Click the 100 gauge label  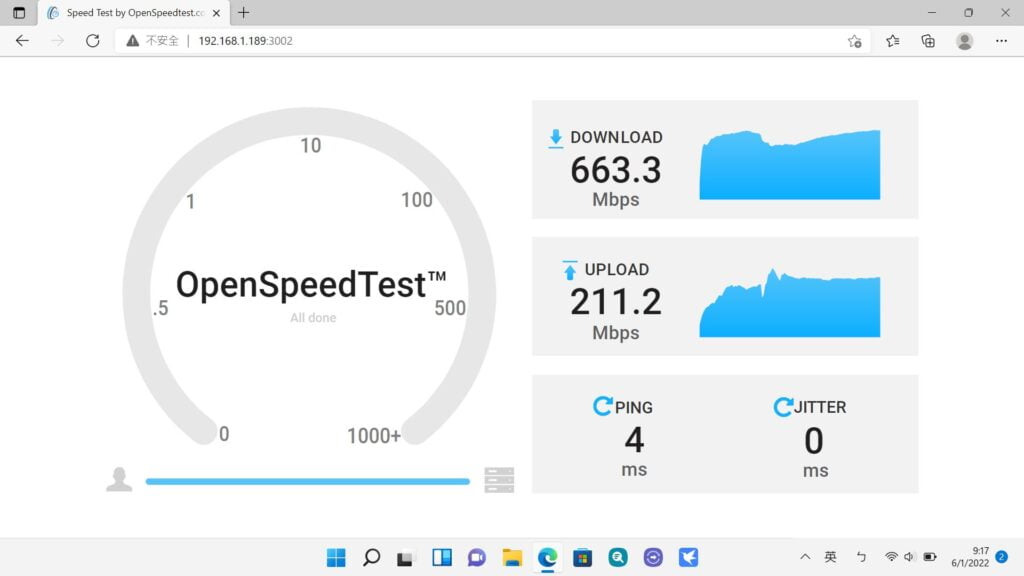click(x=417, y=200)
